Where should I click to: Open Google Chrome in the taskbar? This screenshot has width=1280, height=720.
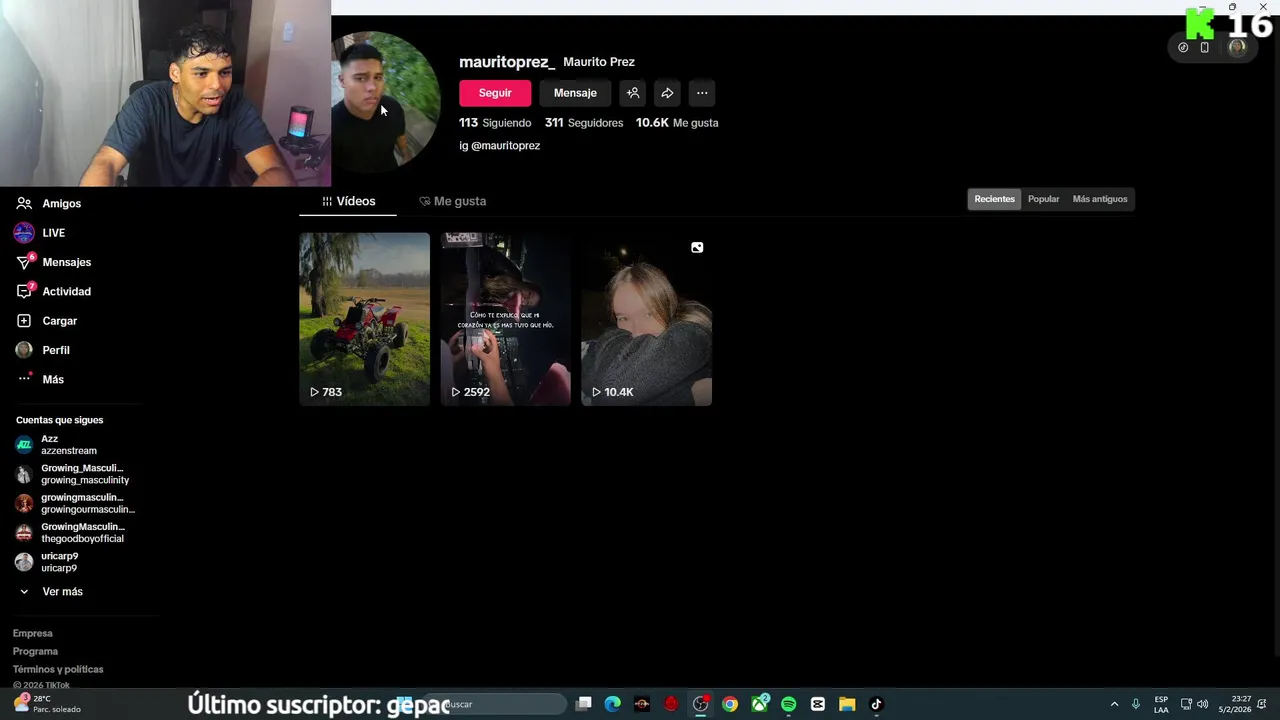[x=730, y=704]
